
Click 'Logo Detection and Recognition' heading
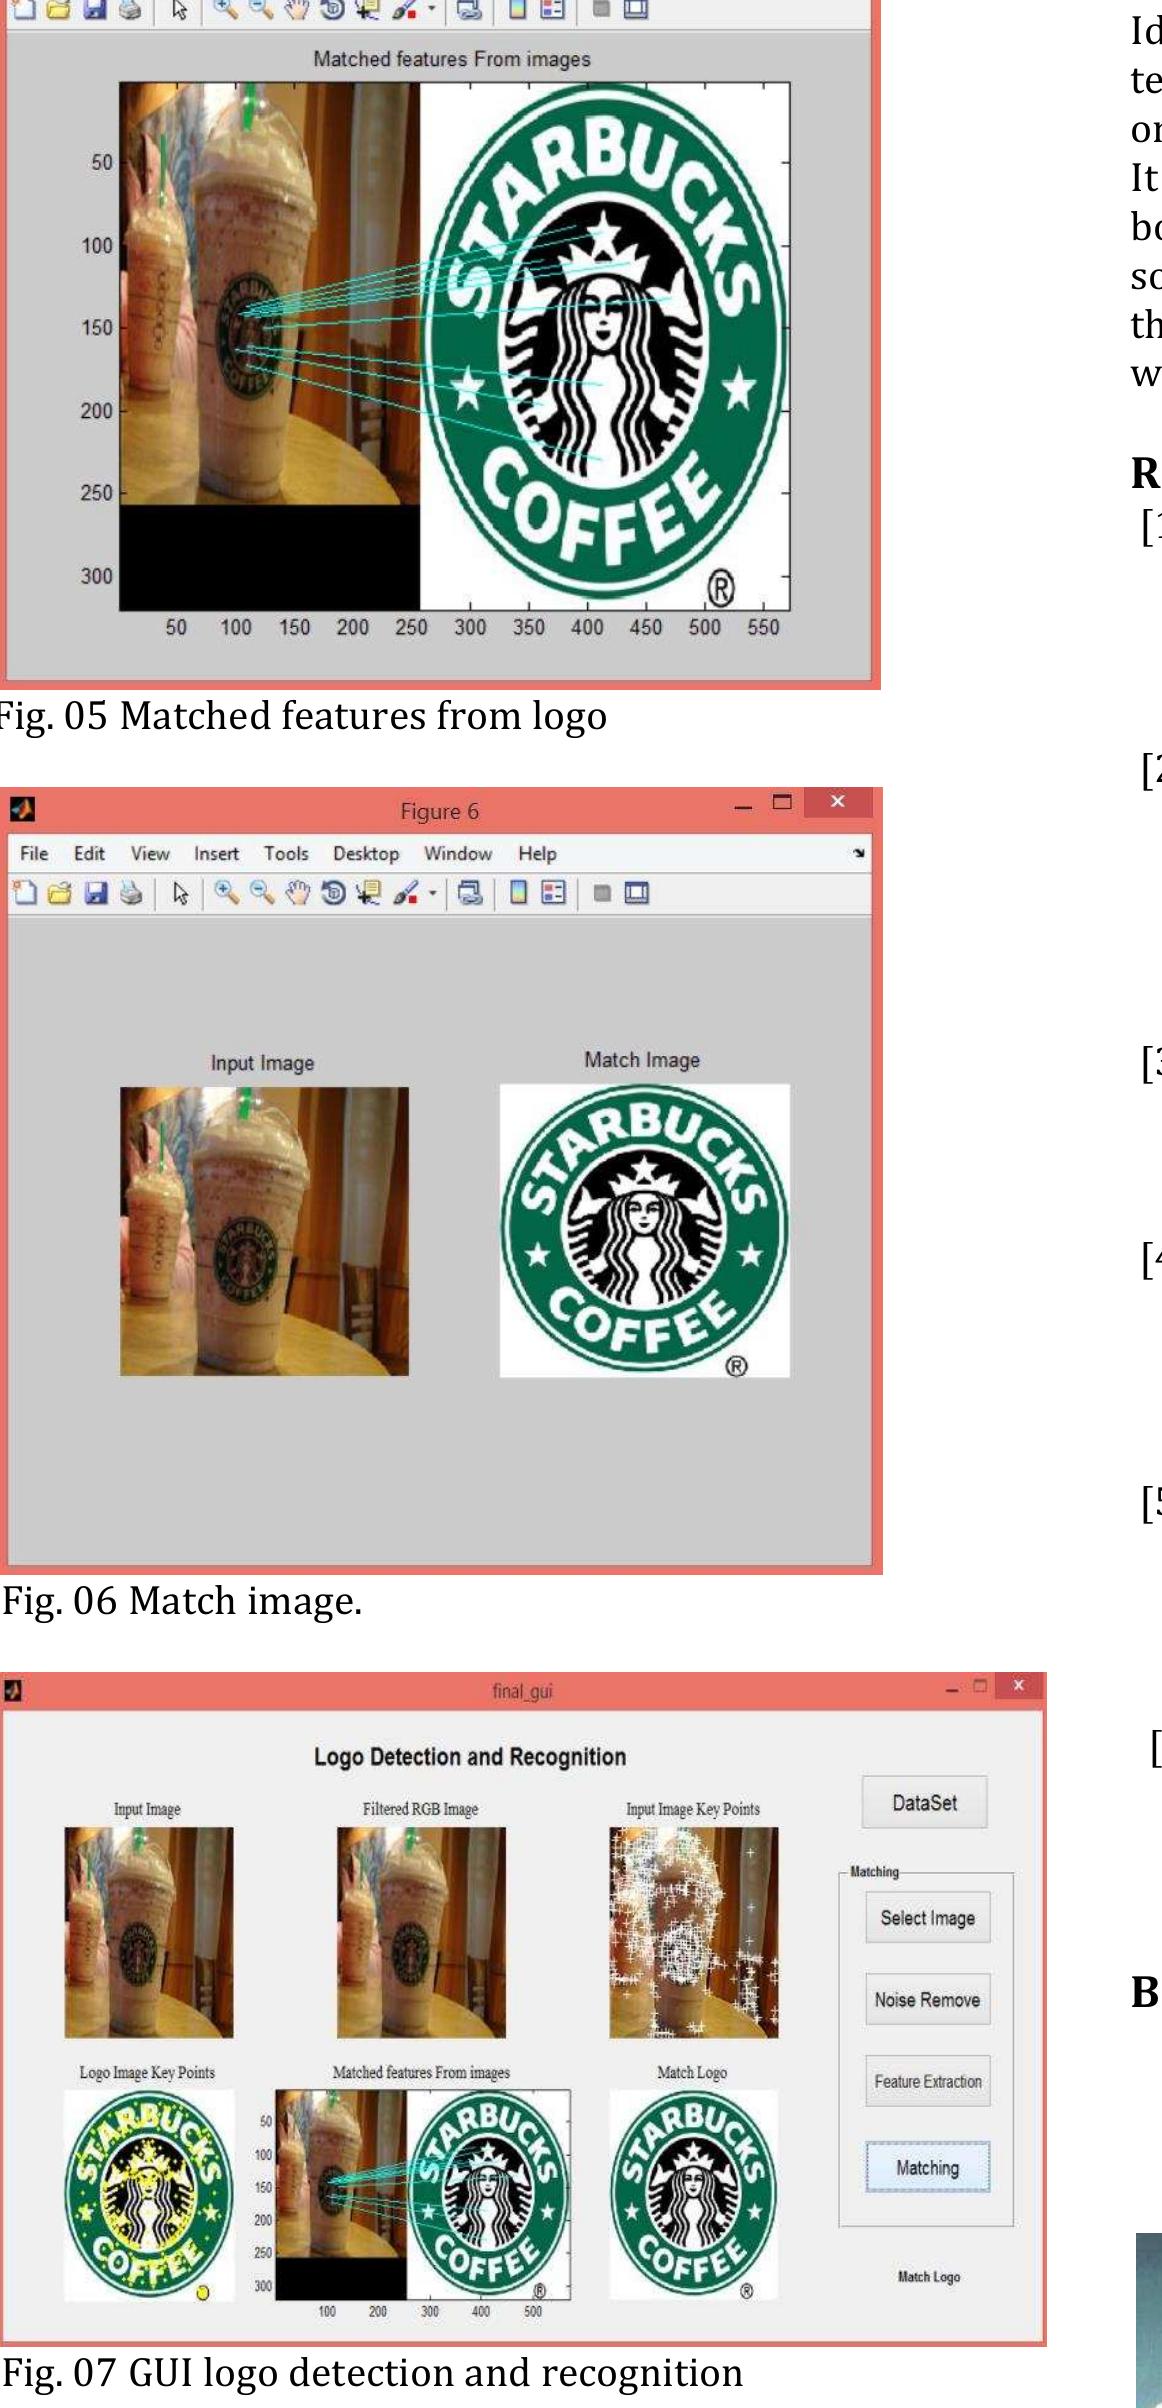coord(470,1756)
